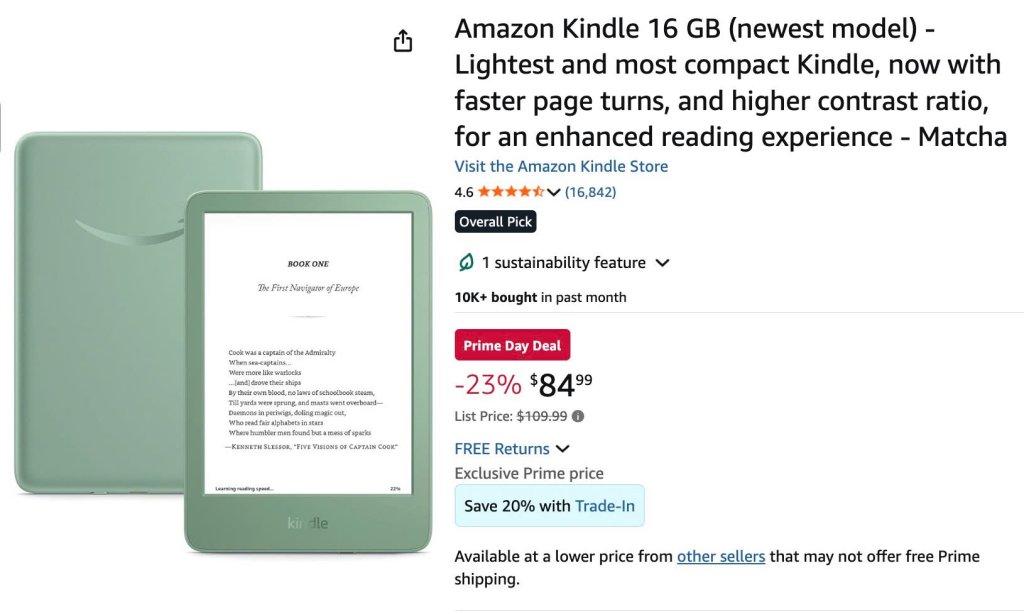Open the Trade-In link
Screen dimensions: 1024x614
tap(605, 506)
